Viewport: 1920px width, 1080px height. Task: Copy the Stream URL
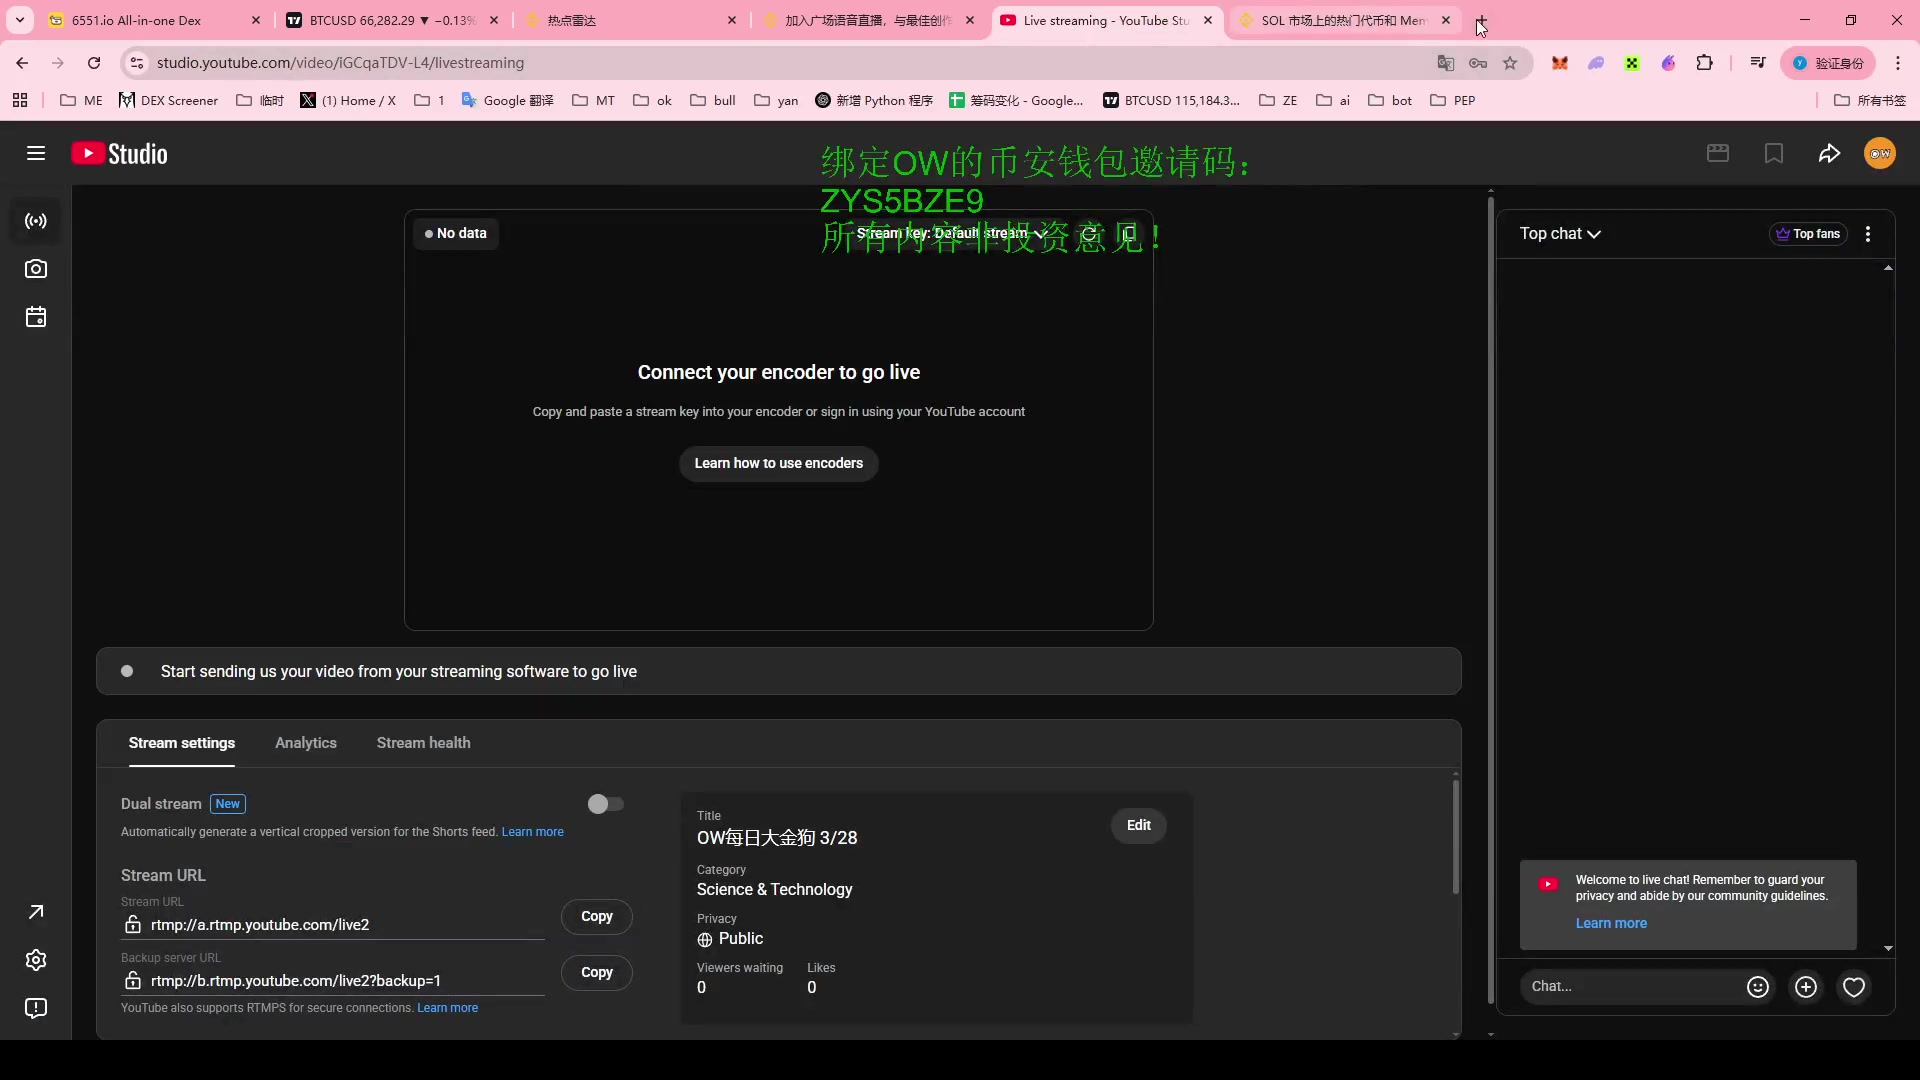[x=596, y=916]
